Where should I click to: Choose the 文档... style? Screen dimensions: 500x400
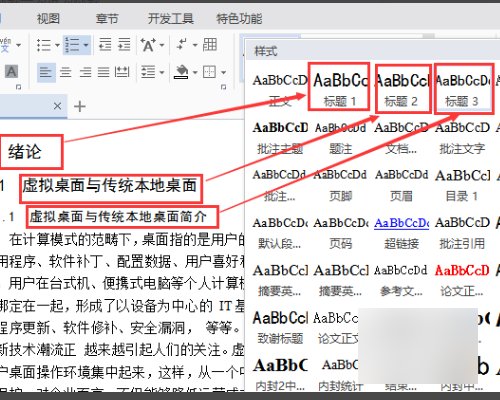click(401, 137)
